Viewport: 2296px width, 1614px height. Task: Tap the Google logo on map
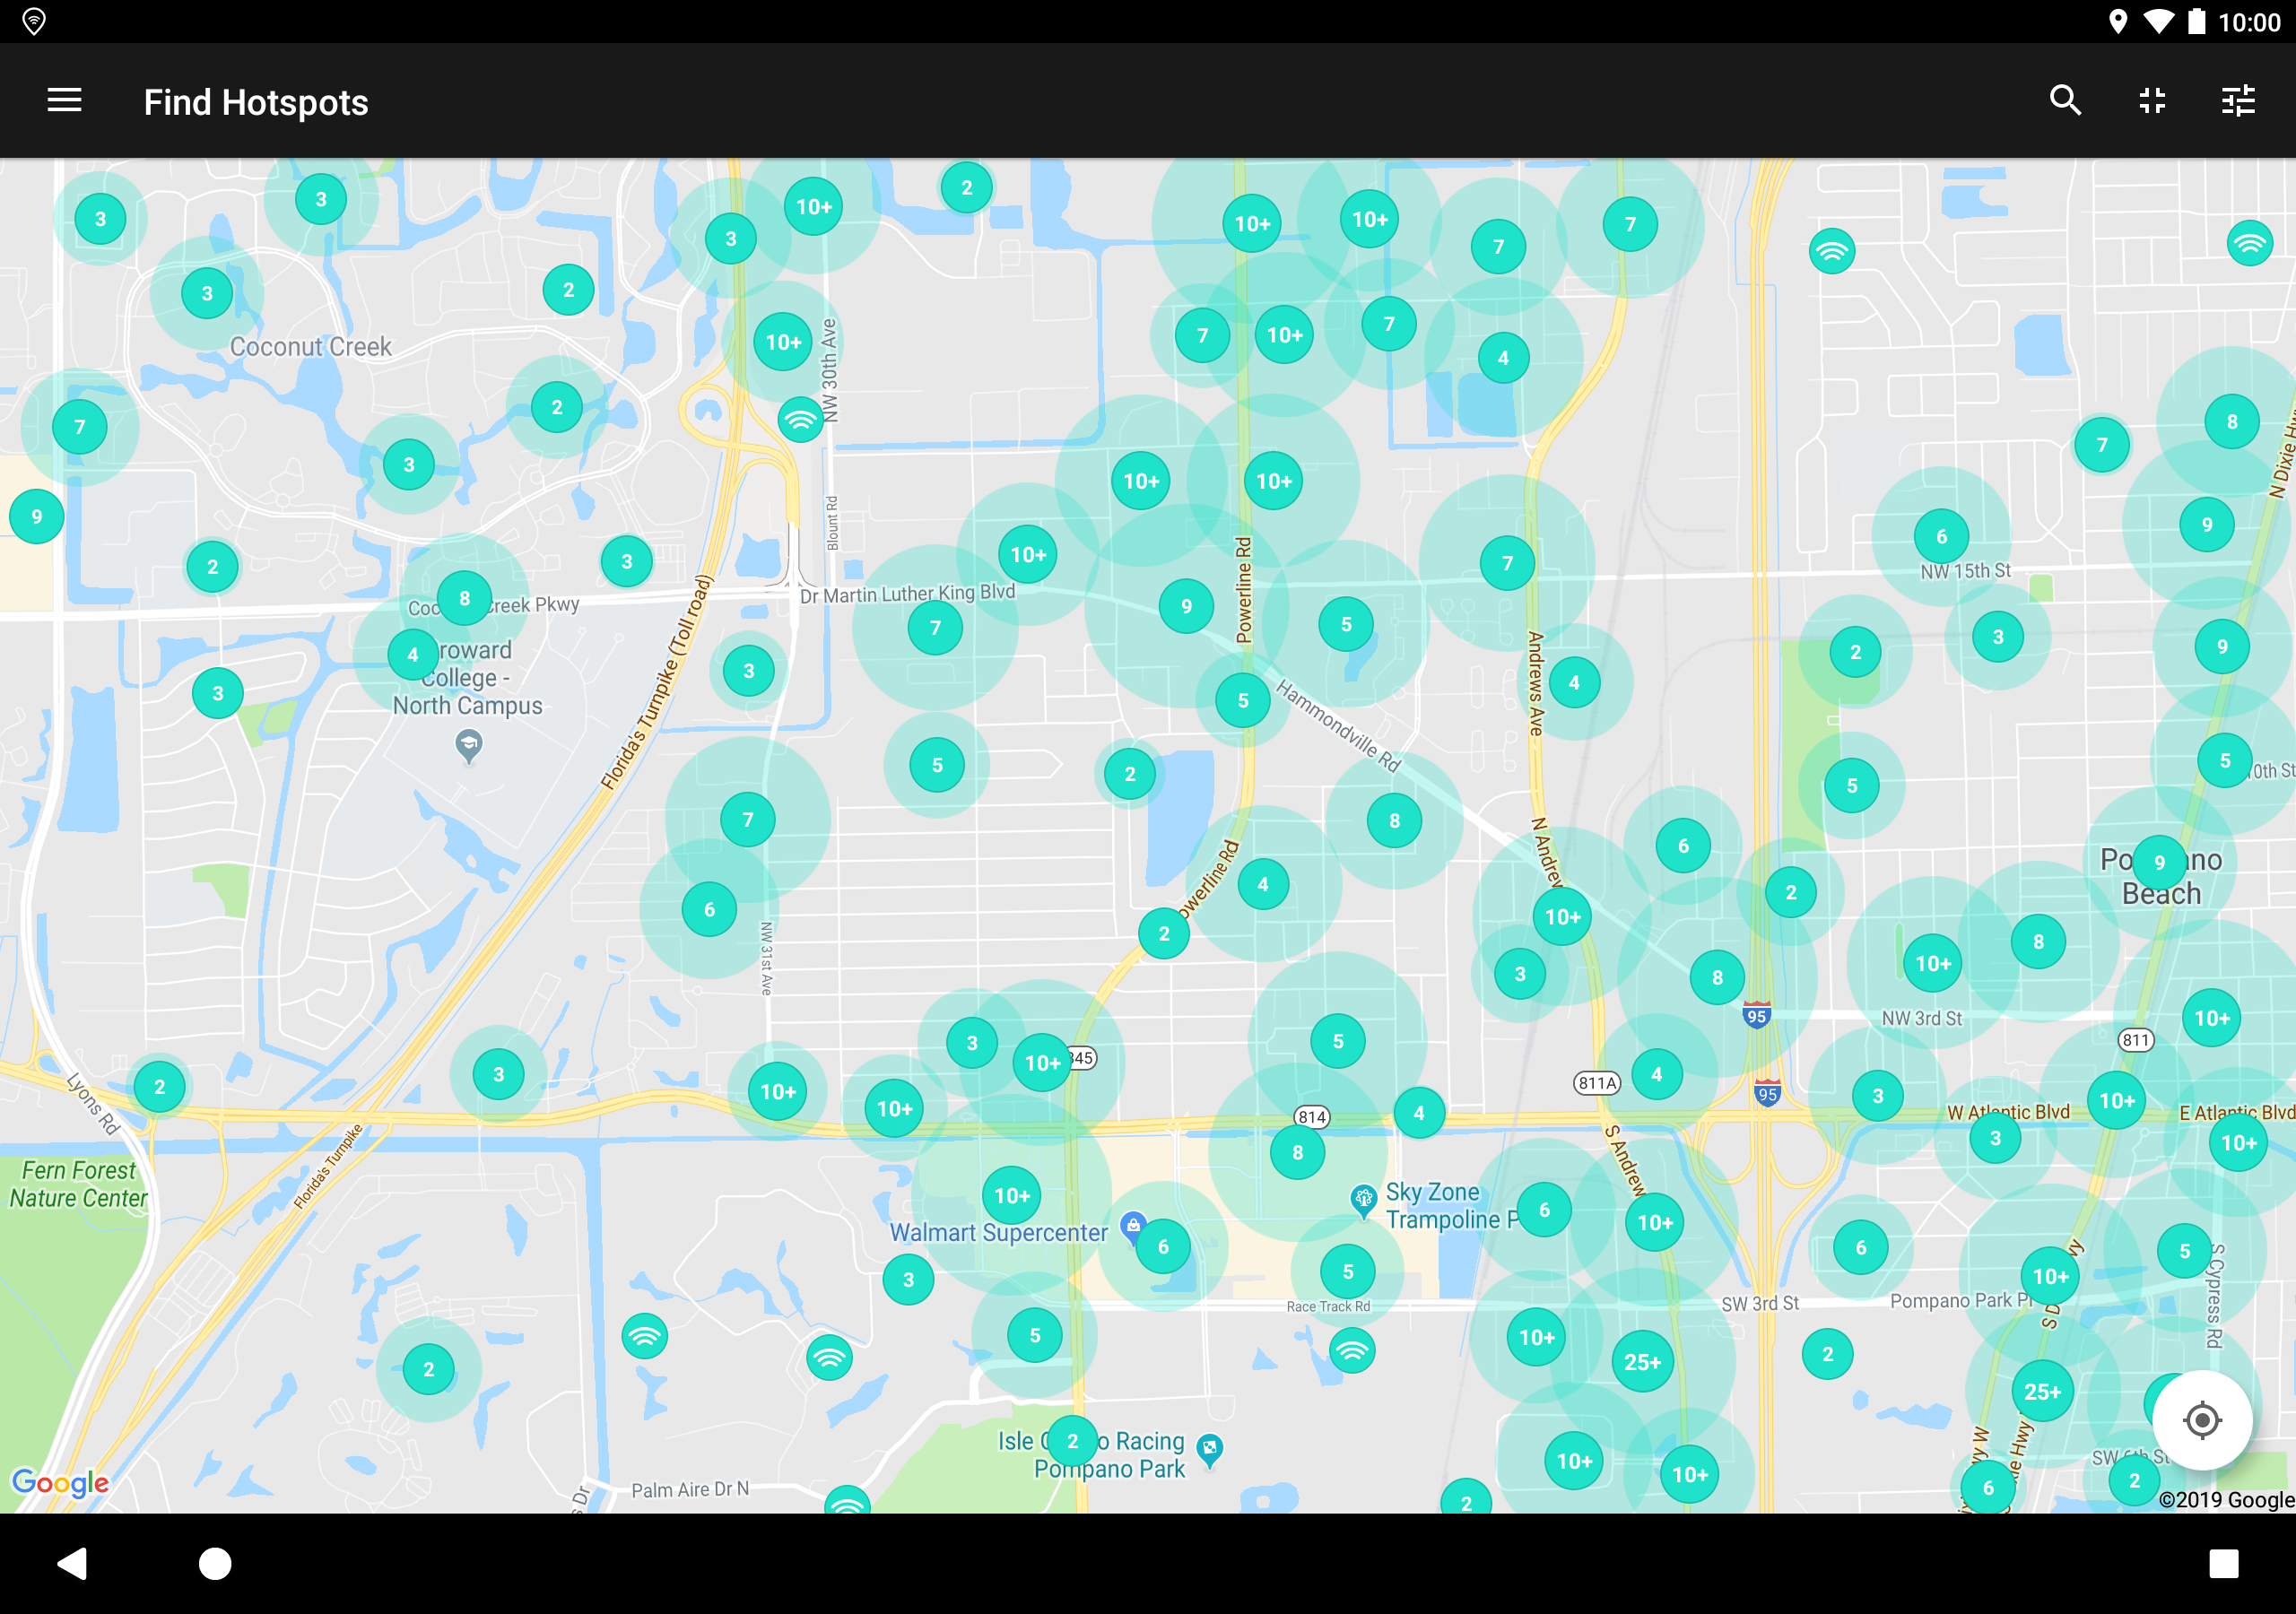(x=60, y=1482)
